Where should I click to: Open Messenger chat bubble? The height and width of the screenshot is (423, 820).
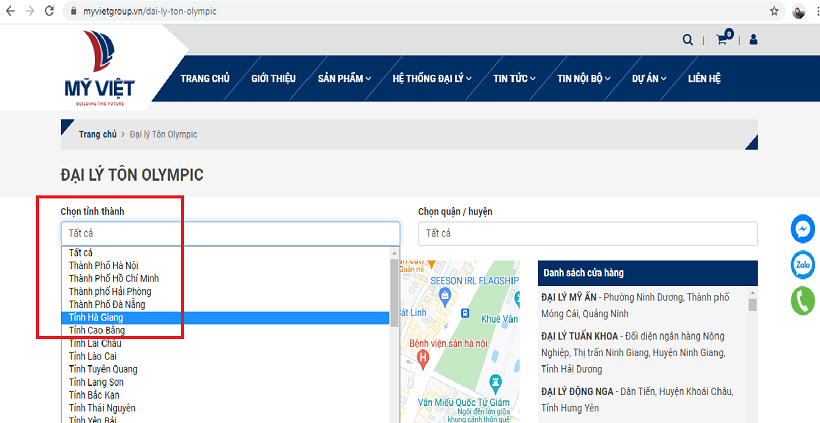click(x=802, y=229)
